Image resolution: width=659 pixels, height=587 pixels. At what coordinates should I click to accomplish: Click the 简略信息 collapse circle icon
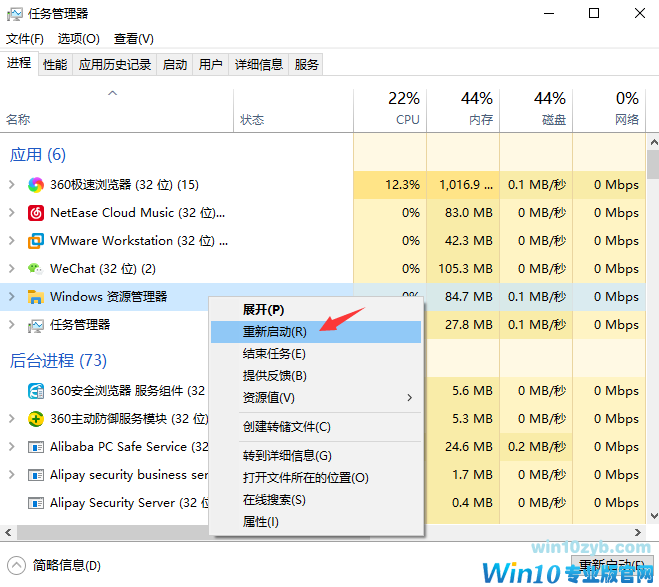(x=16, y=566)
